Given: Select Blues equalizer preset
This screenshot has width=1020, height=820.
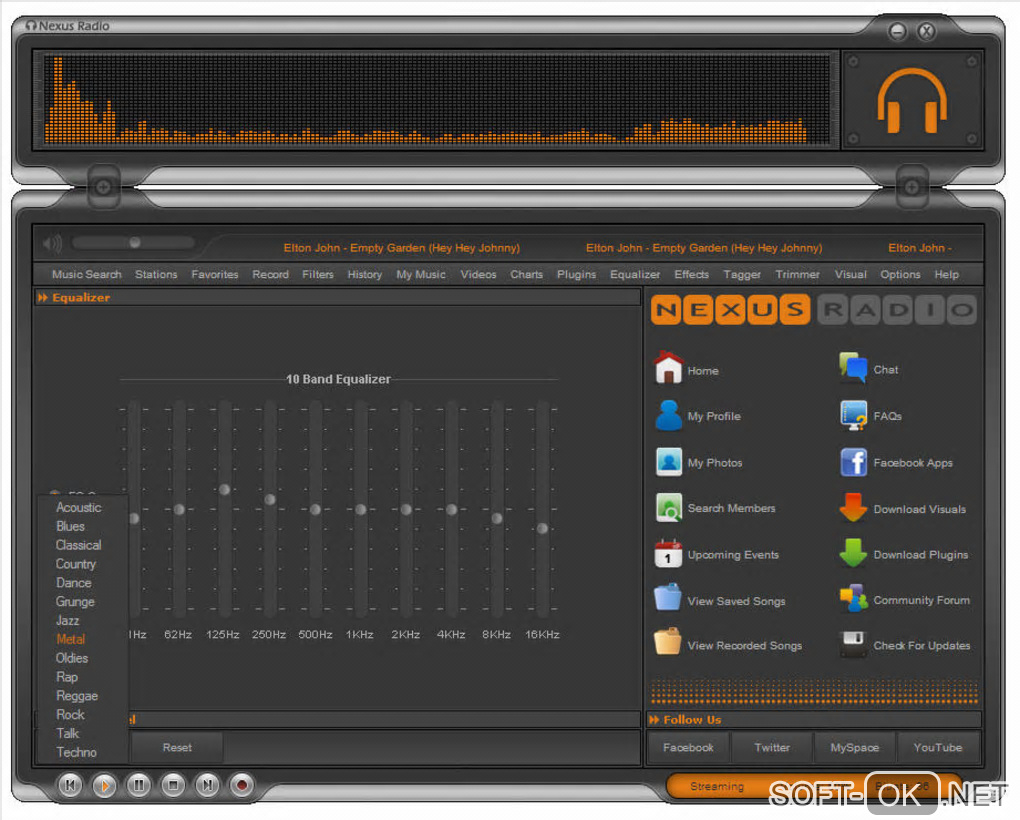Looking at the screenshot, I should (x=70, y=526).
